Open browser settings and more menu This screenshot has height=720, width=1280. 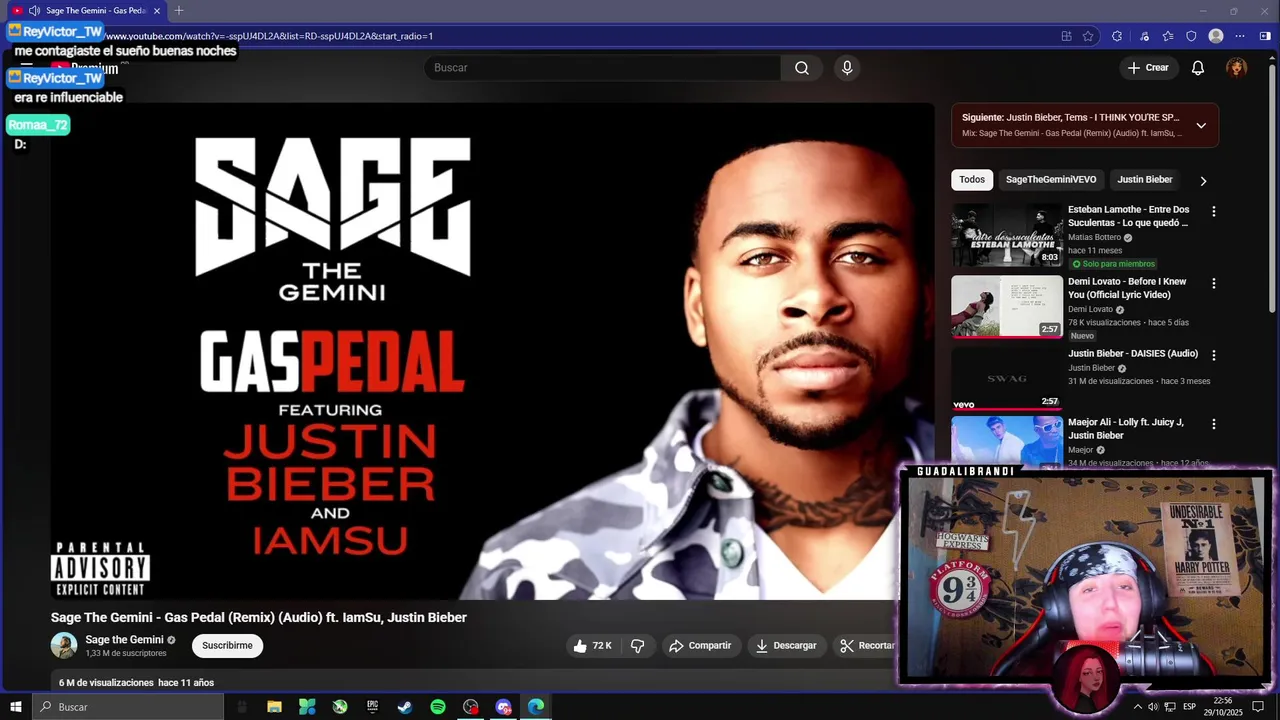pos(1240,36)
